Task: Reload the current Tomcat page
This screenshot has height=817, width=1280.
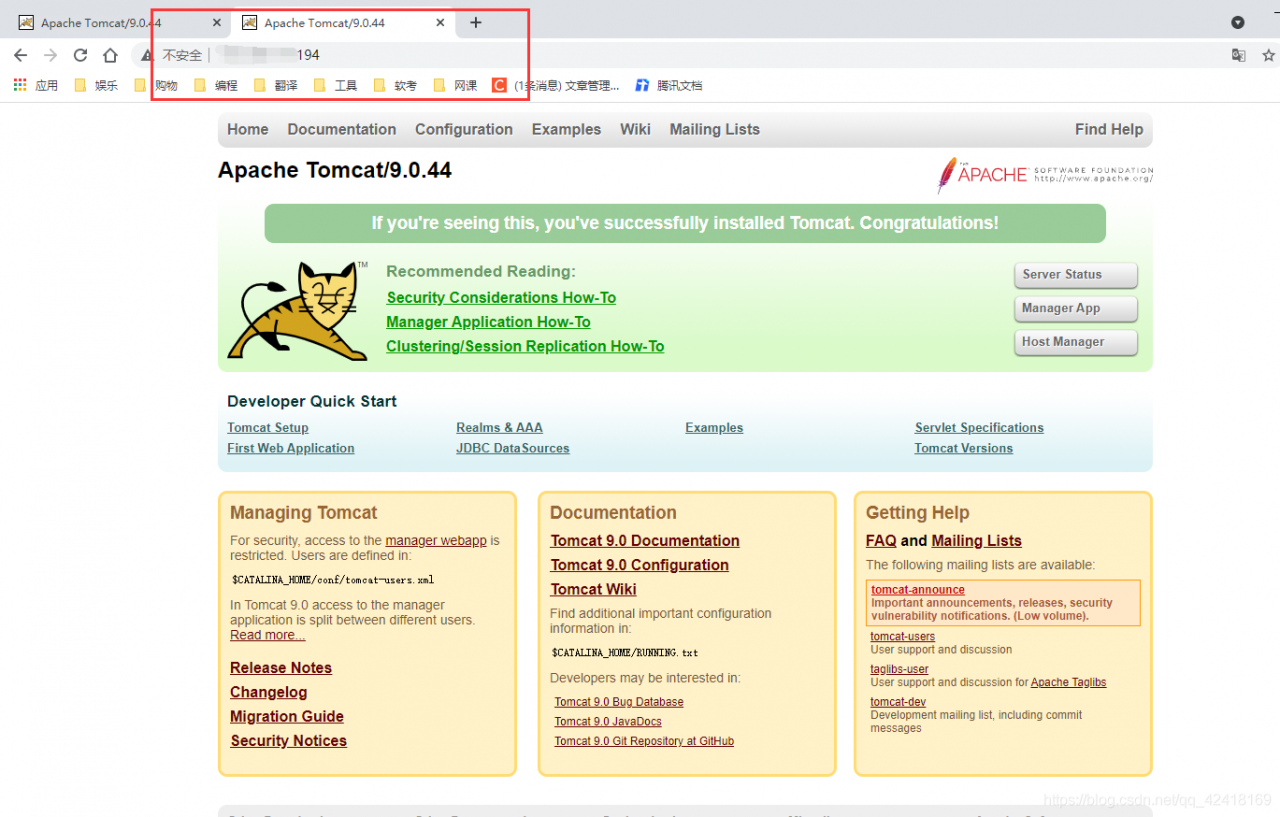Action: pos(80,55)
